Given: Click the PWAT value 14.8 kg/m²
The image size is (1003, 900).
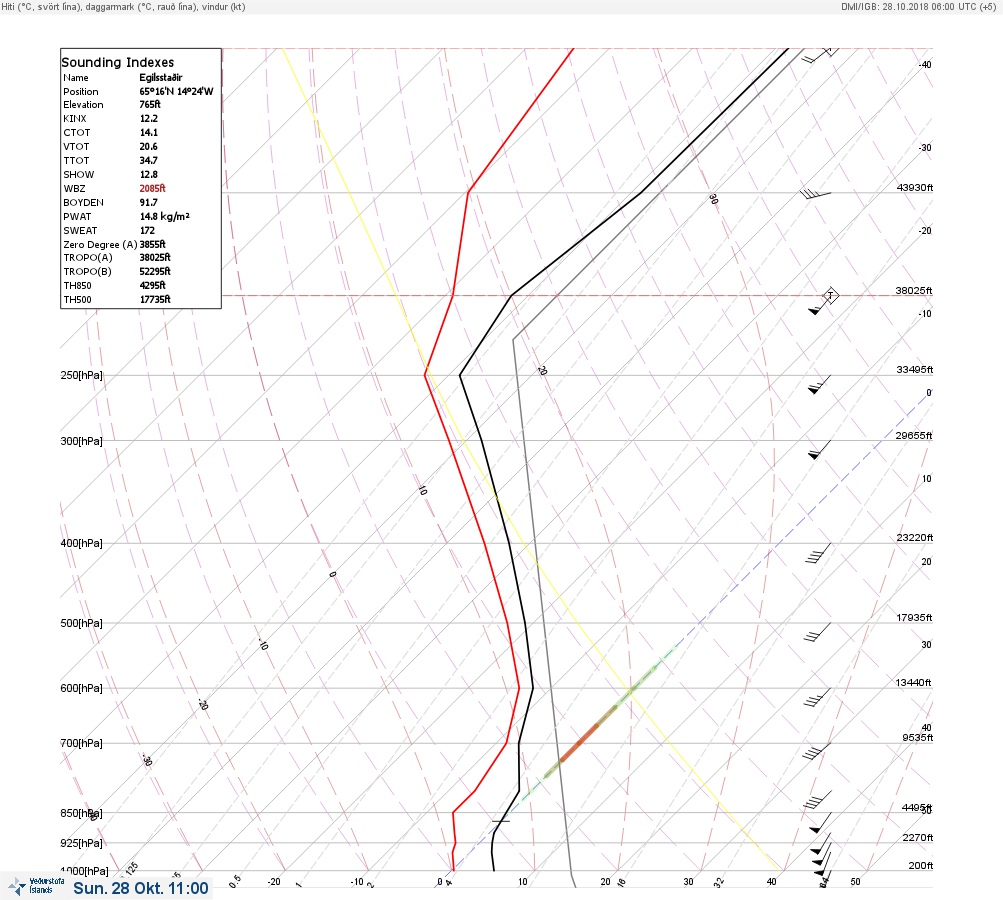Looking at the screenshot, I should (x=164, y=216).
